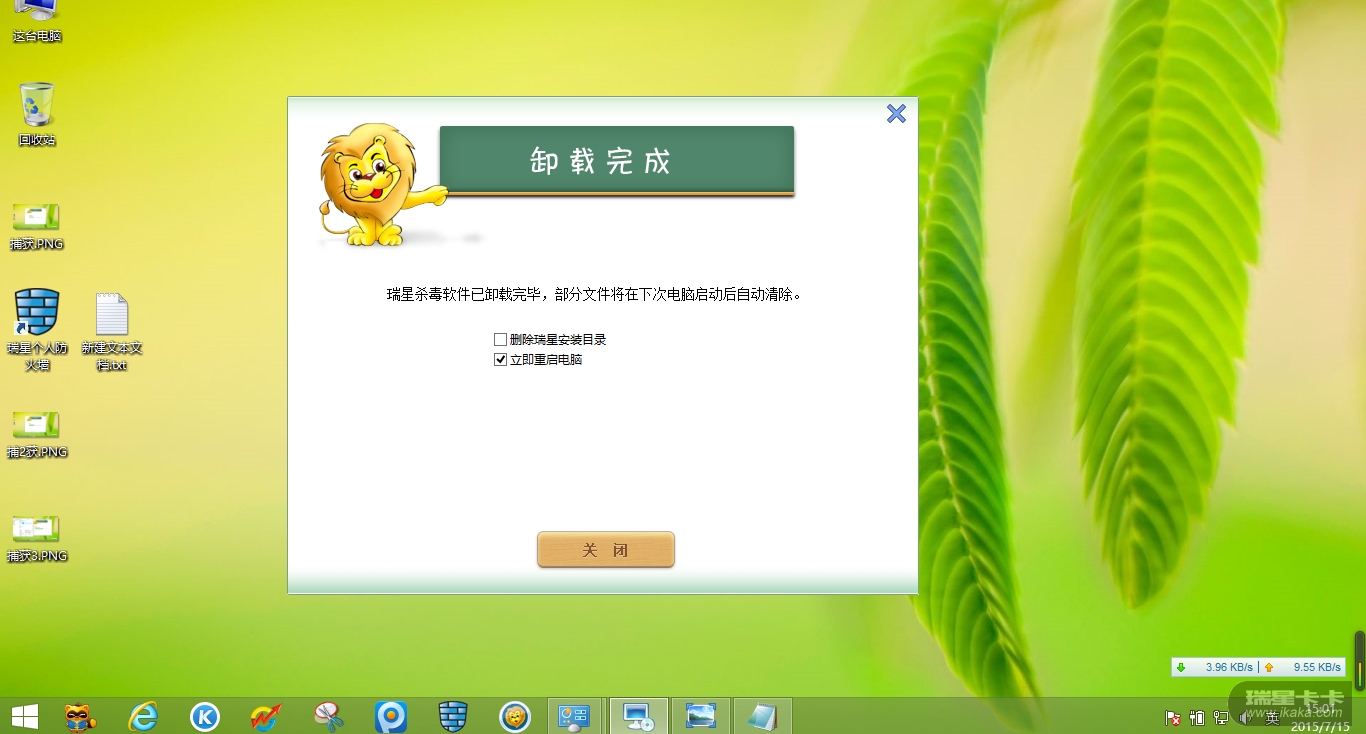Open the blue K app on taskbar

point(205,716)
